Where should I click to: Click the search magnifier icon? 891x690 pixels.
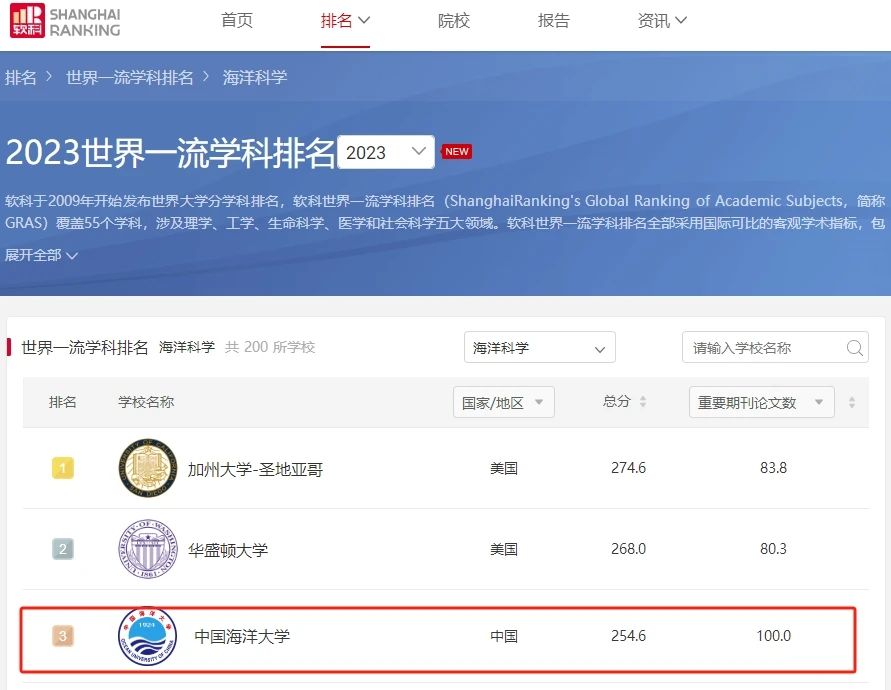pyautogui.click(x=855, y=348)
